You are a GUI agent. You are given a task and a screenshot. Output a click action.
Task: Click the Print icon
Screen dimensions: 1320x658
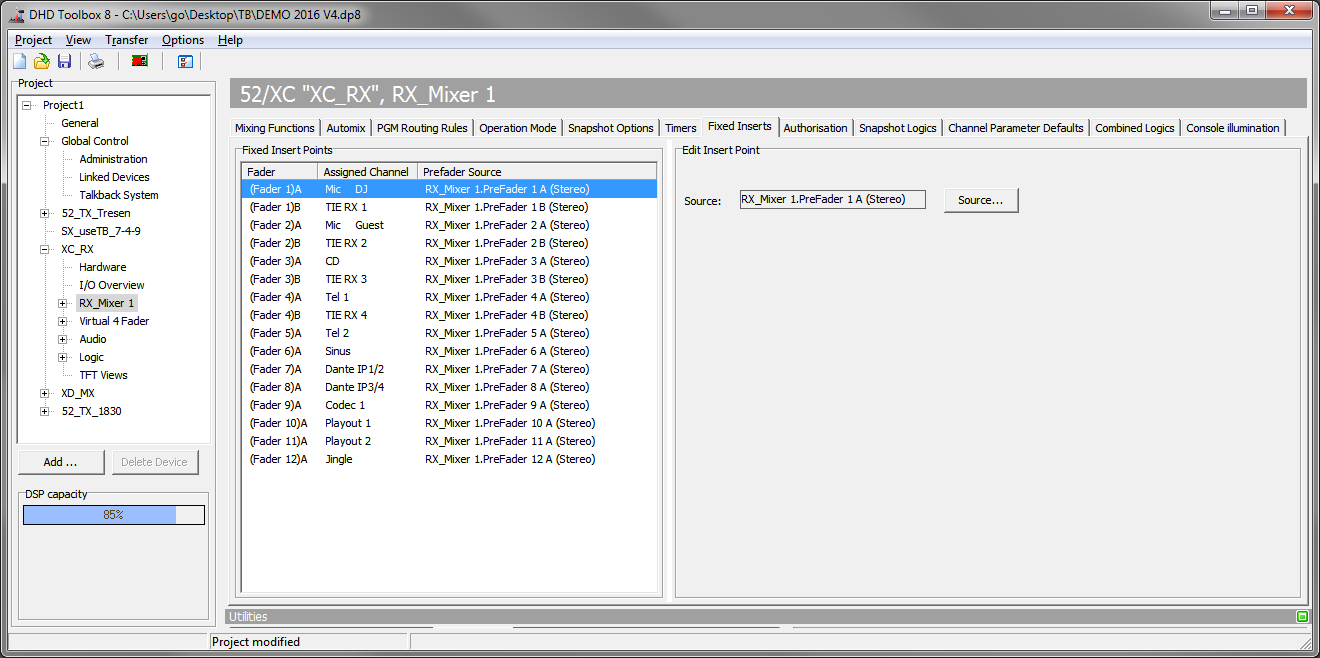95,61
